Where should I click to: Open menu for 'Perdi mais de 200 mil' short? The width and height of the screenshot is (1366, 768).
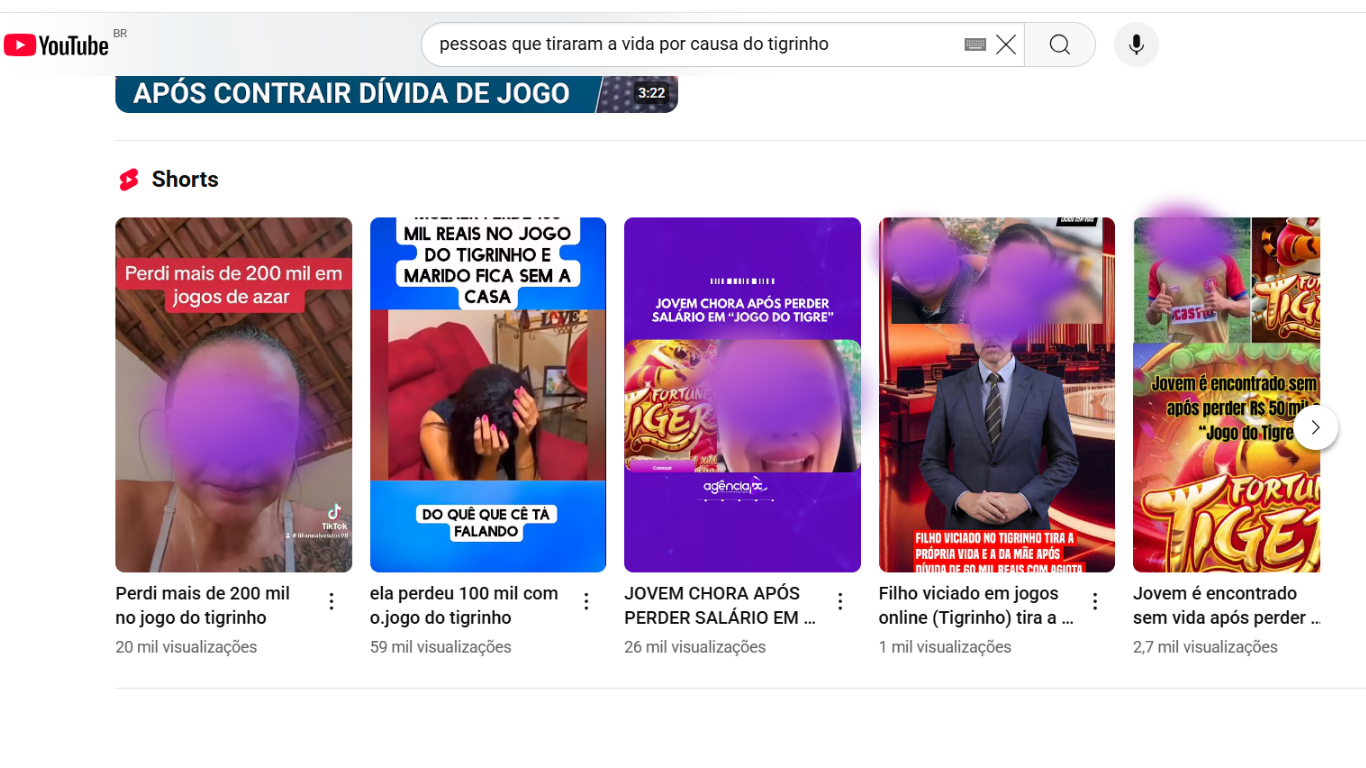tap(332, 601)
